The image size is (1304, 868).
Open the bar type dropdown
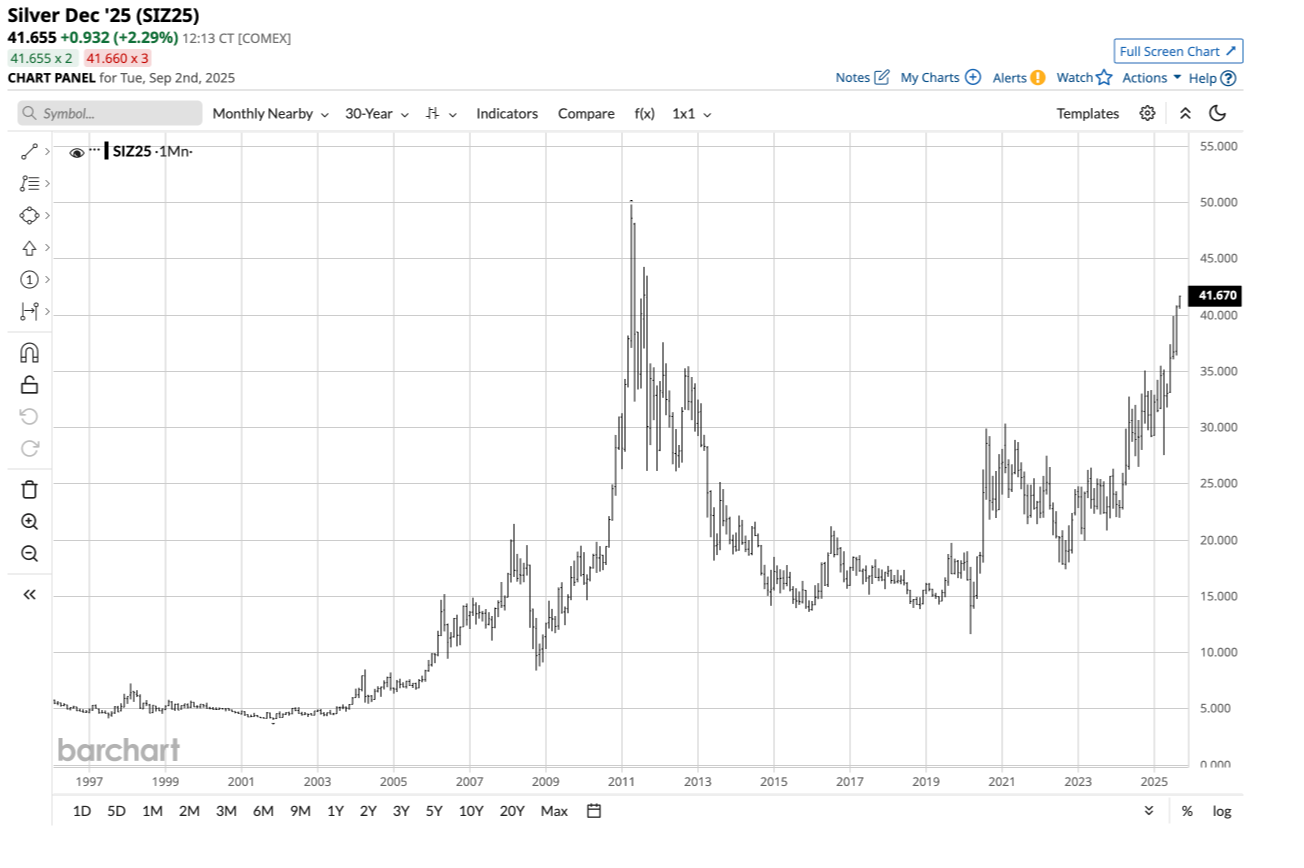pyautogui.click(x=441, y=113)
